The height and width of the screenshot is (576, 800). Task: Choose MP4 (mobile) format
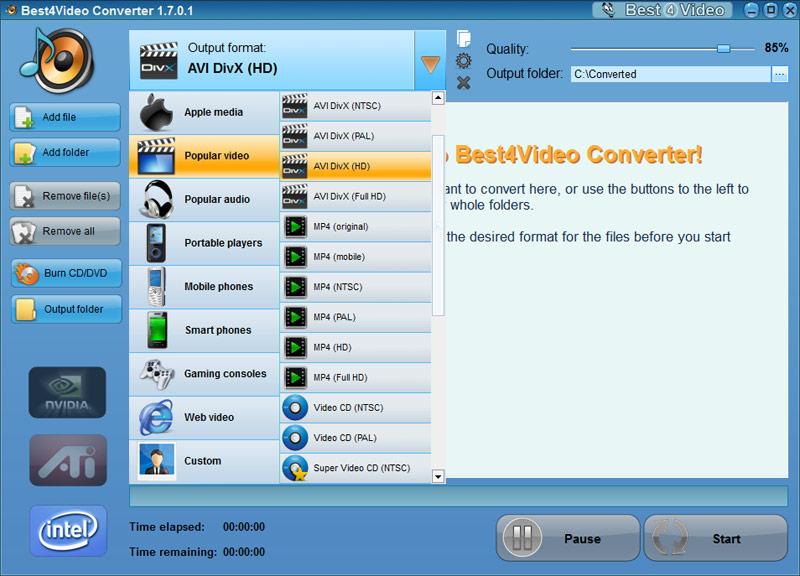[x=356, y=257]
